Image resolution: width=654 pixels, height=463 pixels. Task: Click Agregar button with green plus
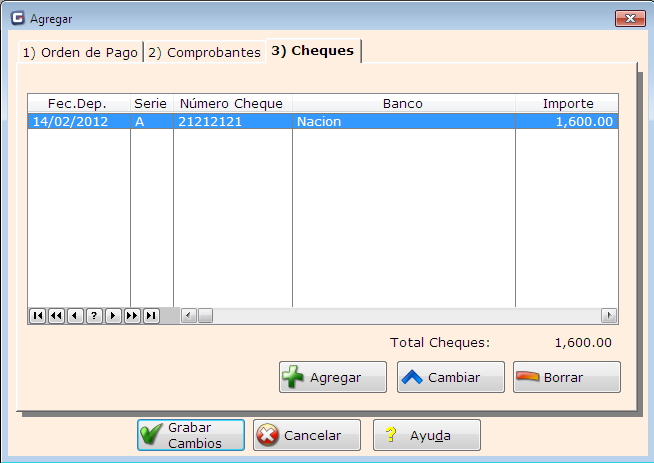click(x=333, y=377)
